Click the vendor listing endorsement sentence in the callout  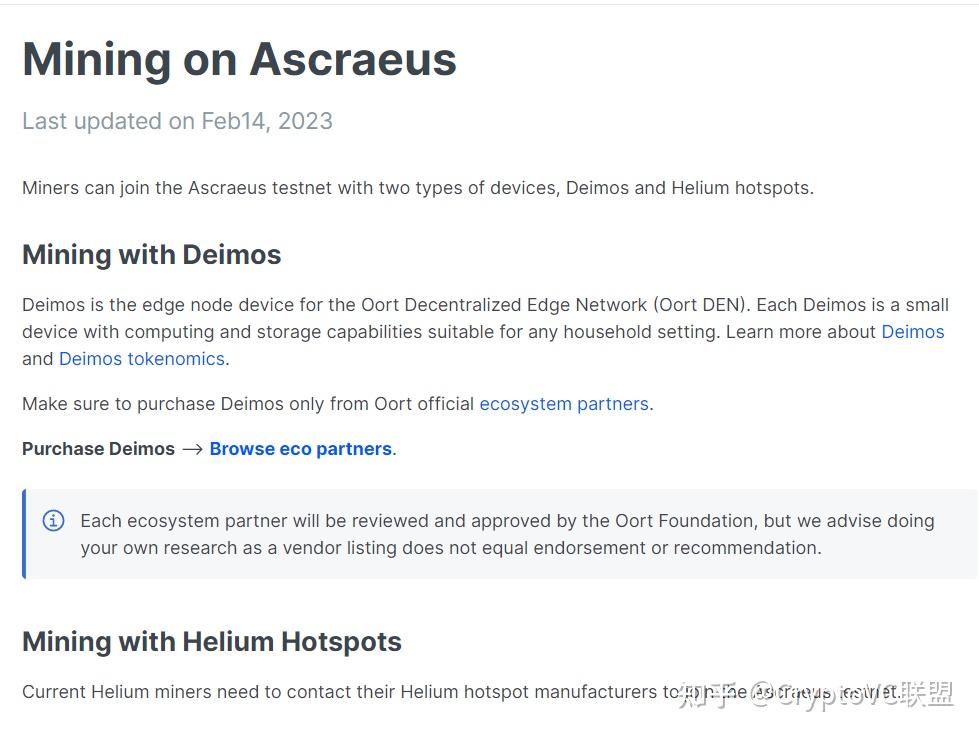[x=450, y=548]
